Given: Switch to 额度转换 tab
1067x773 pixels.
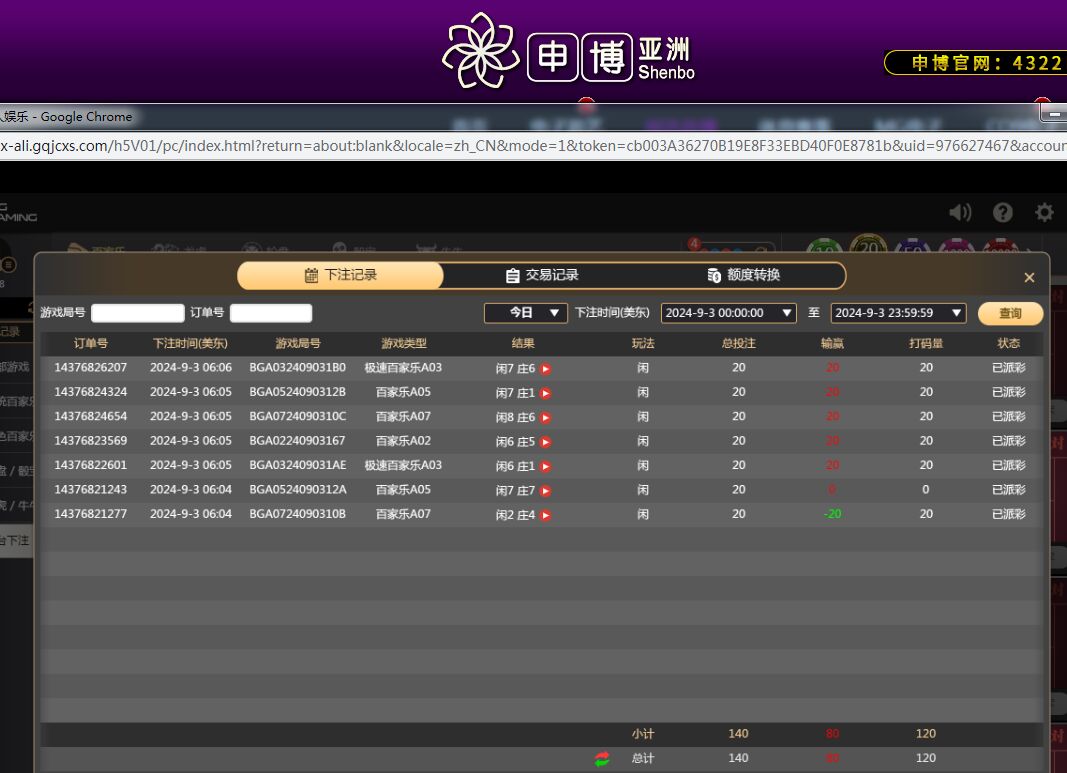Looking at the screenshot, I should [743, 275].
